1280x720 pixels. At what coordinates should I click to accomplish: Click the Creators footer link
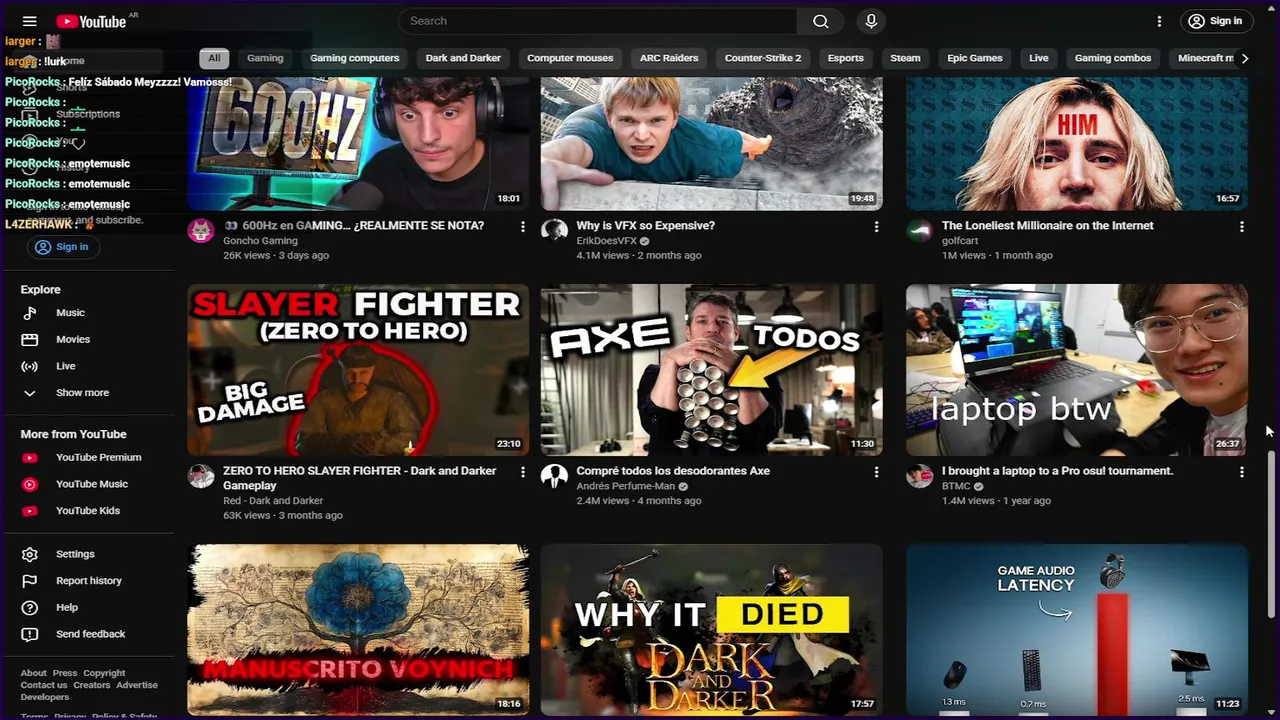click(91, 685)
